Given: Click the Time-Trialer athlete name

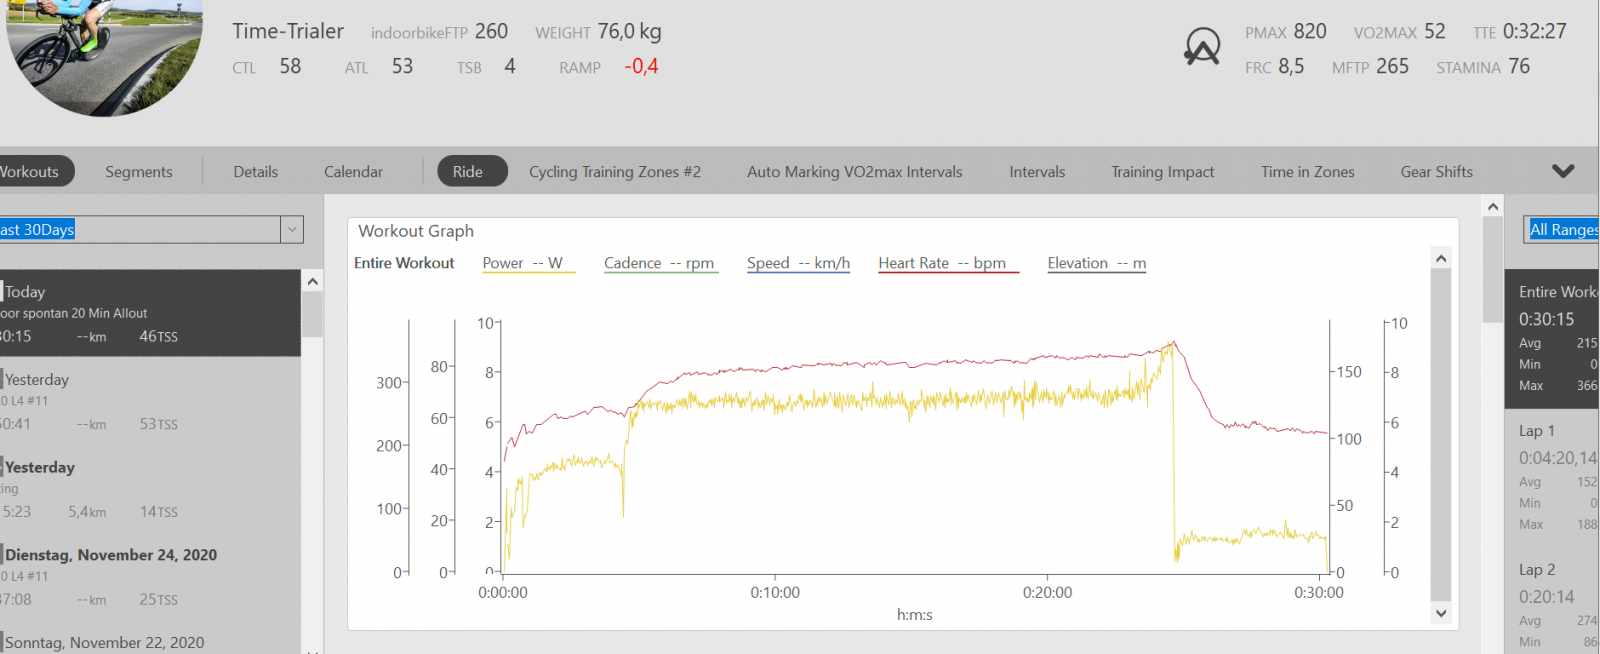Looking at the screenshot, I should point(288,31).
